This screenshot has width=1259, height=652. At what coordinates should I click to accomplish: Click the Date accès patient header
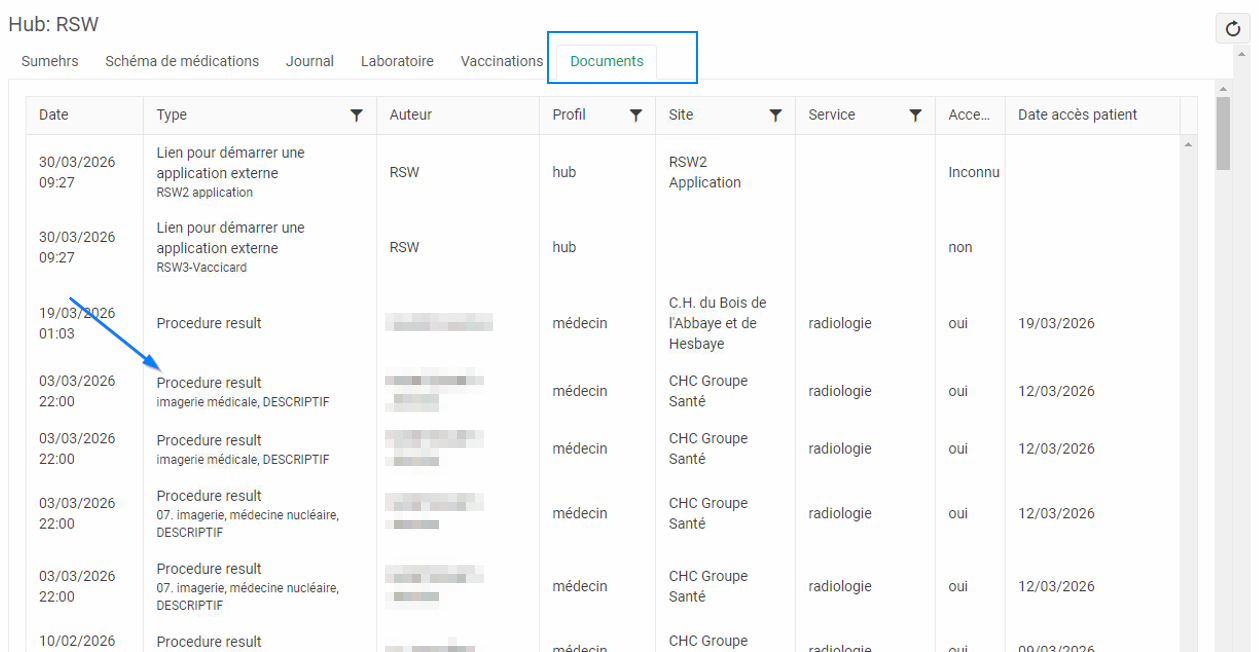[1077, 115]
